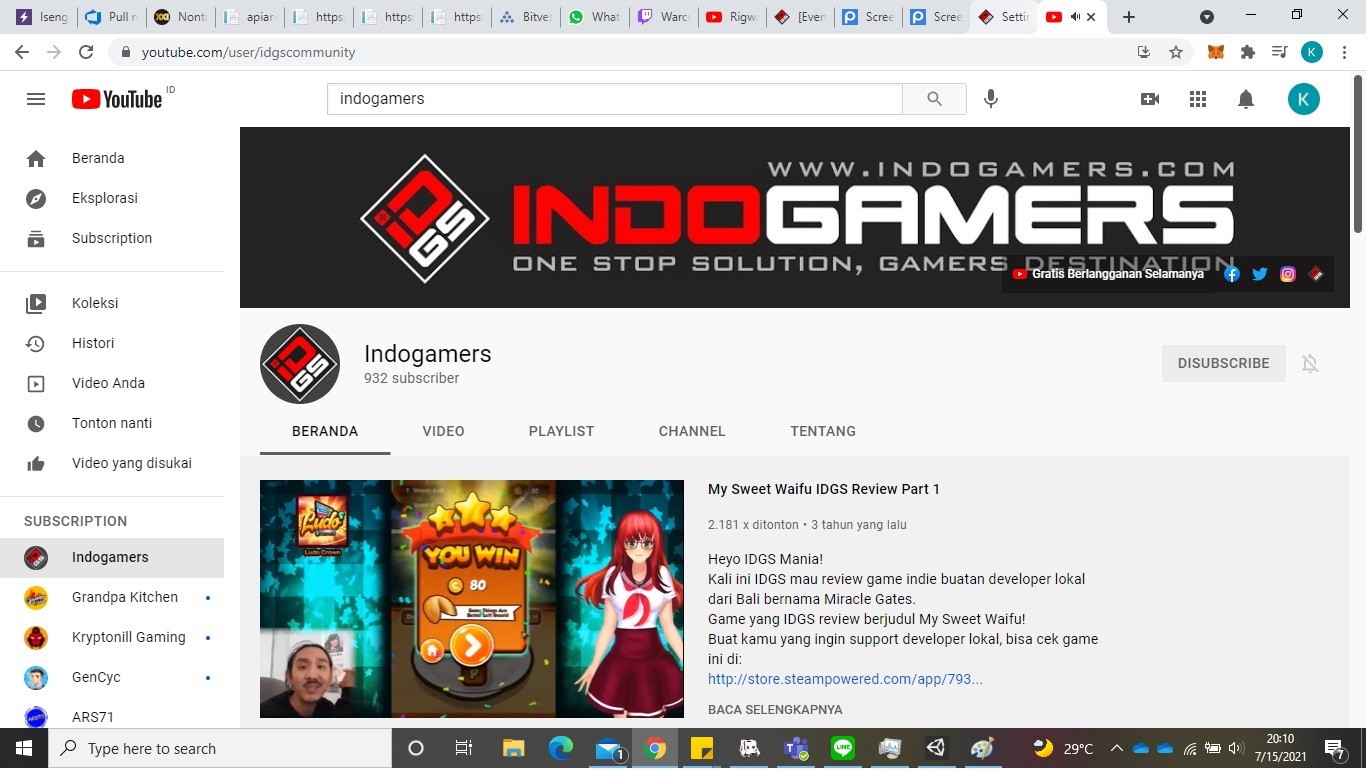Viewport: 1367px width, 770px height.
Task: Click the YouTube logo
Action: pyautogui.click(x=117, y=99)
